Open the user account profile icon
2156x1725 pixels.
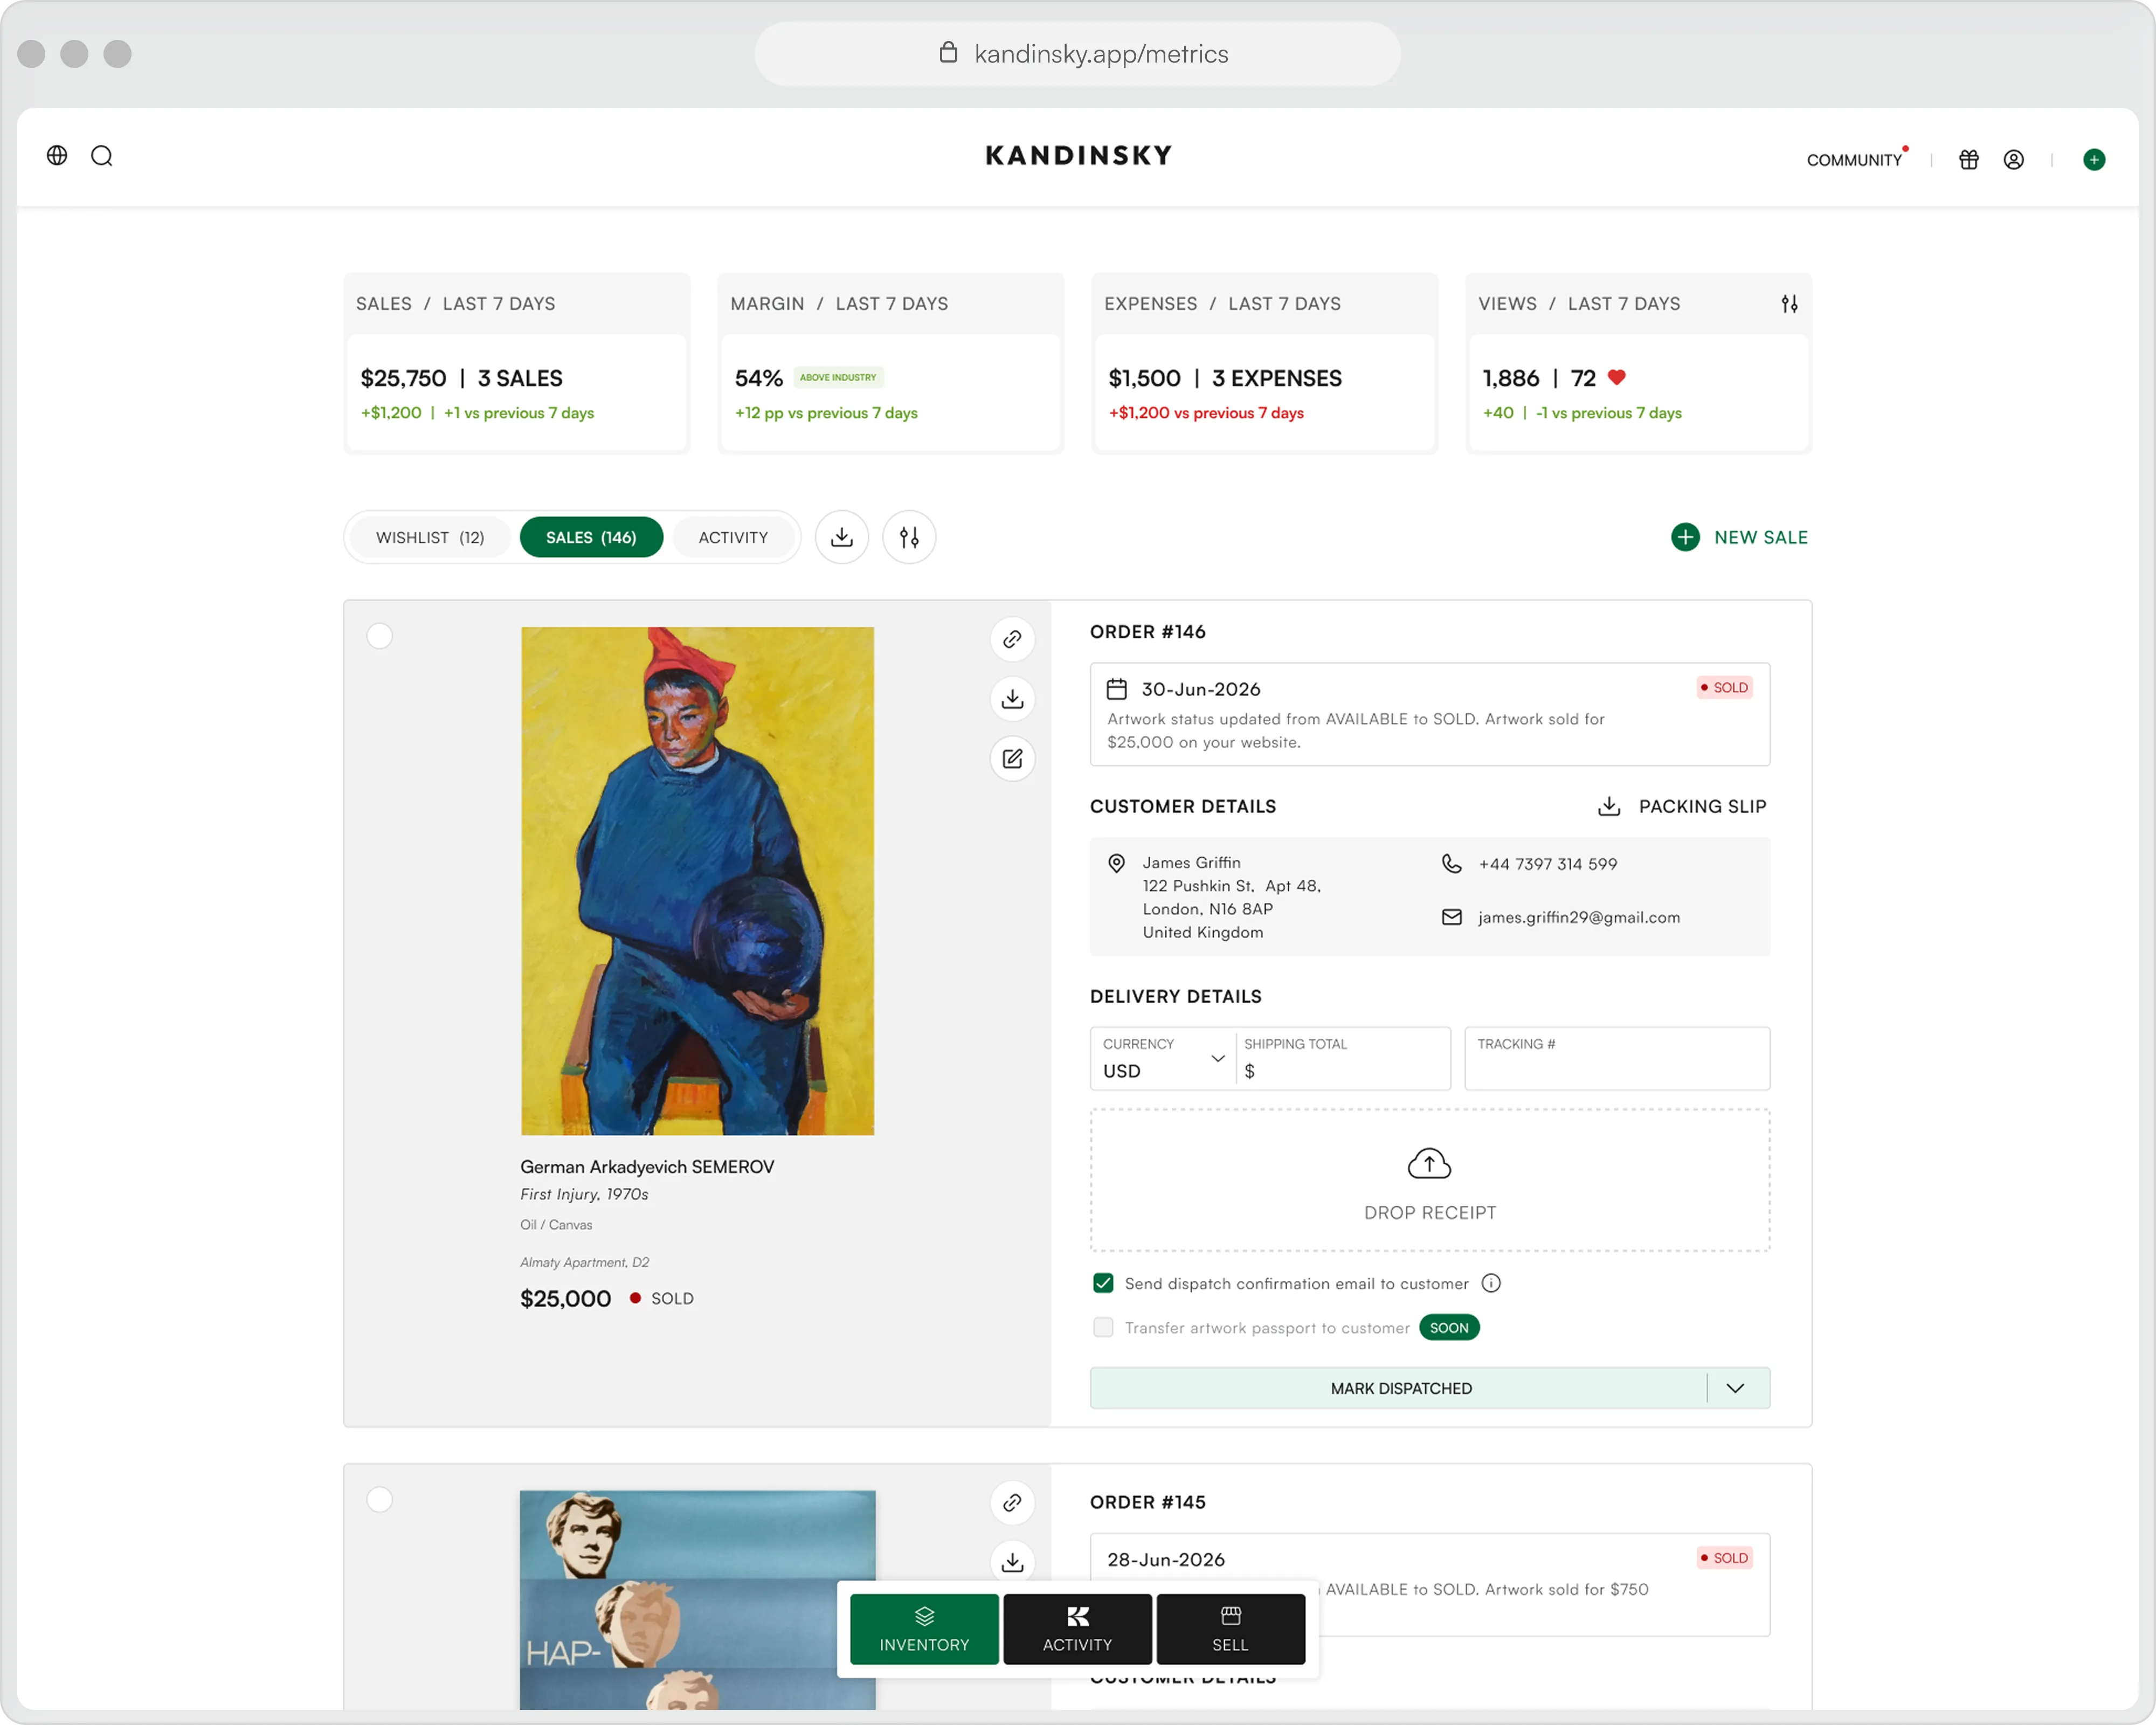click(x=2013, y=159)
